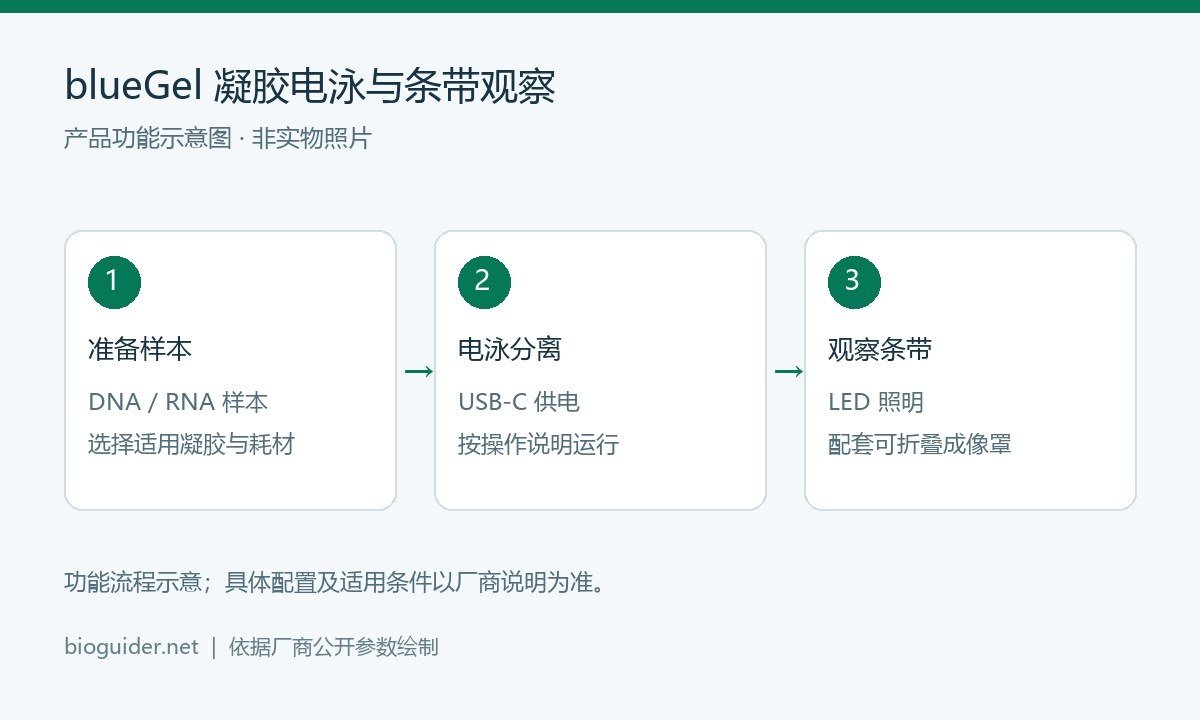Click the title 'blueGel 凝胶电泳与条带观察'
The height and width of the screenshot is (720, 1200).
[310, 87]
